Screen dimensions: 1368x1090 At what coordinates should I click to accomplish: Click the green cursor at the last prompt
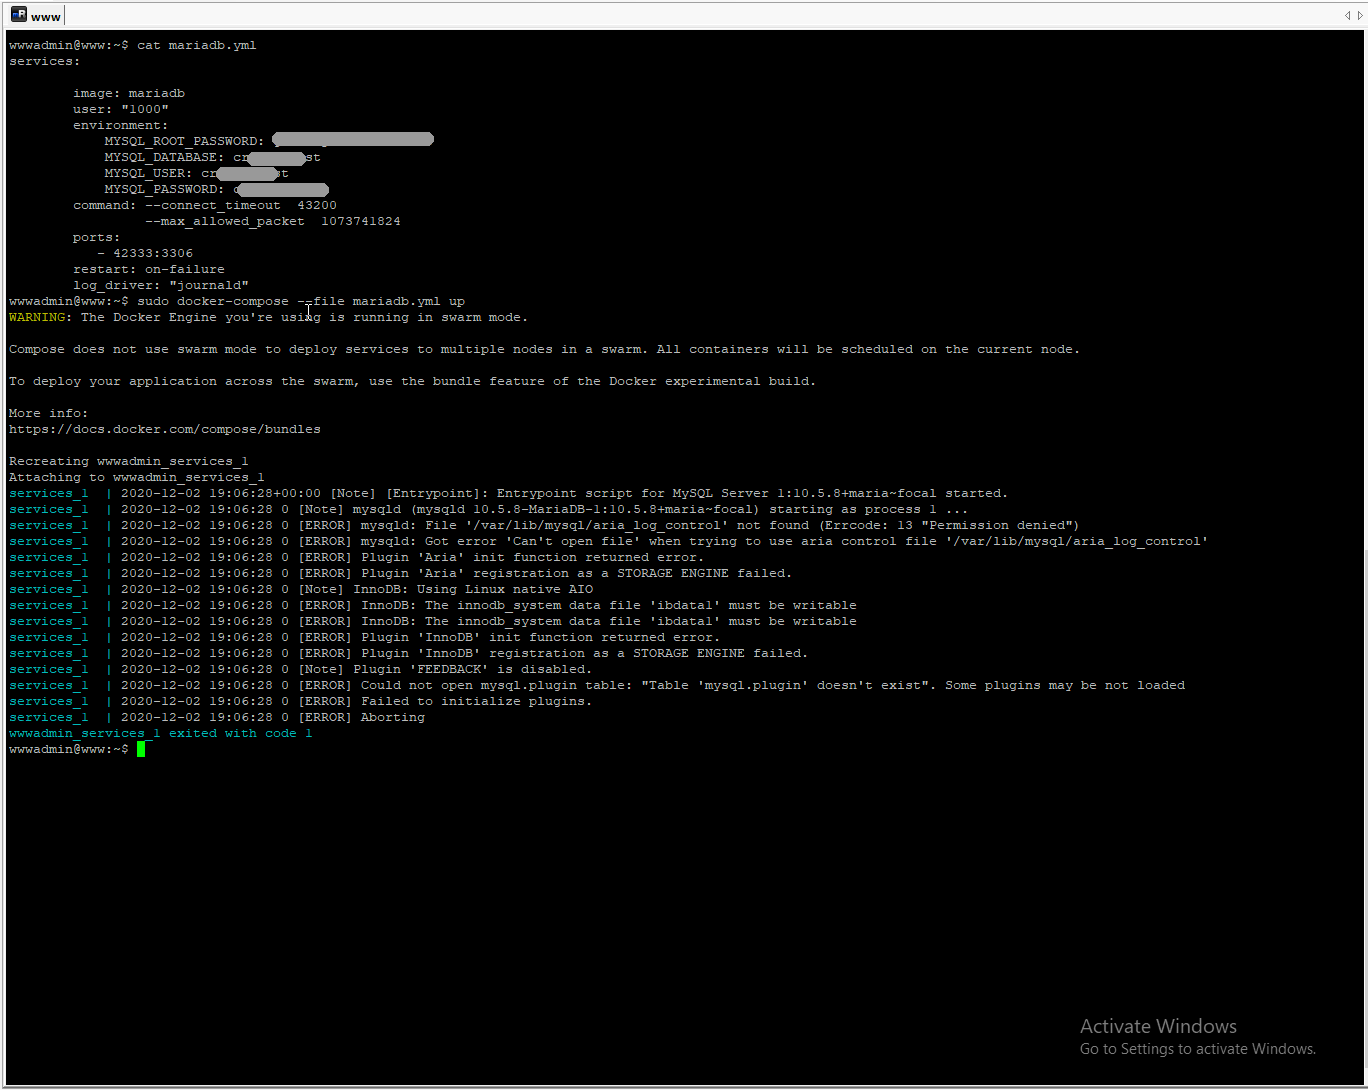pos(141,749)
